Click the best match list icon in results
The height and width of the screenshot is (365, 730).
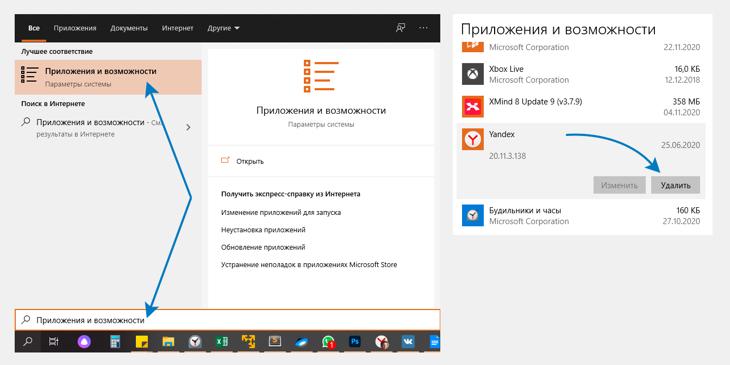pyautogui.click(x=30, y=74)
